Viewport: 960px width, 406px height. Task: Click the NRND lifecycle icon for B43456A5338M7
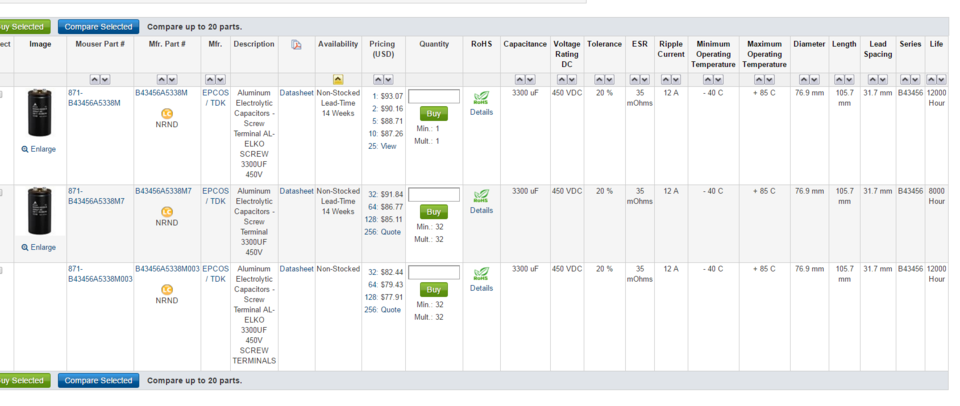167,212
